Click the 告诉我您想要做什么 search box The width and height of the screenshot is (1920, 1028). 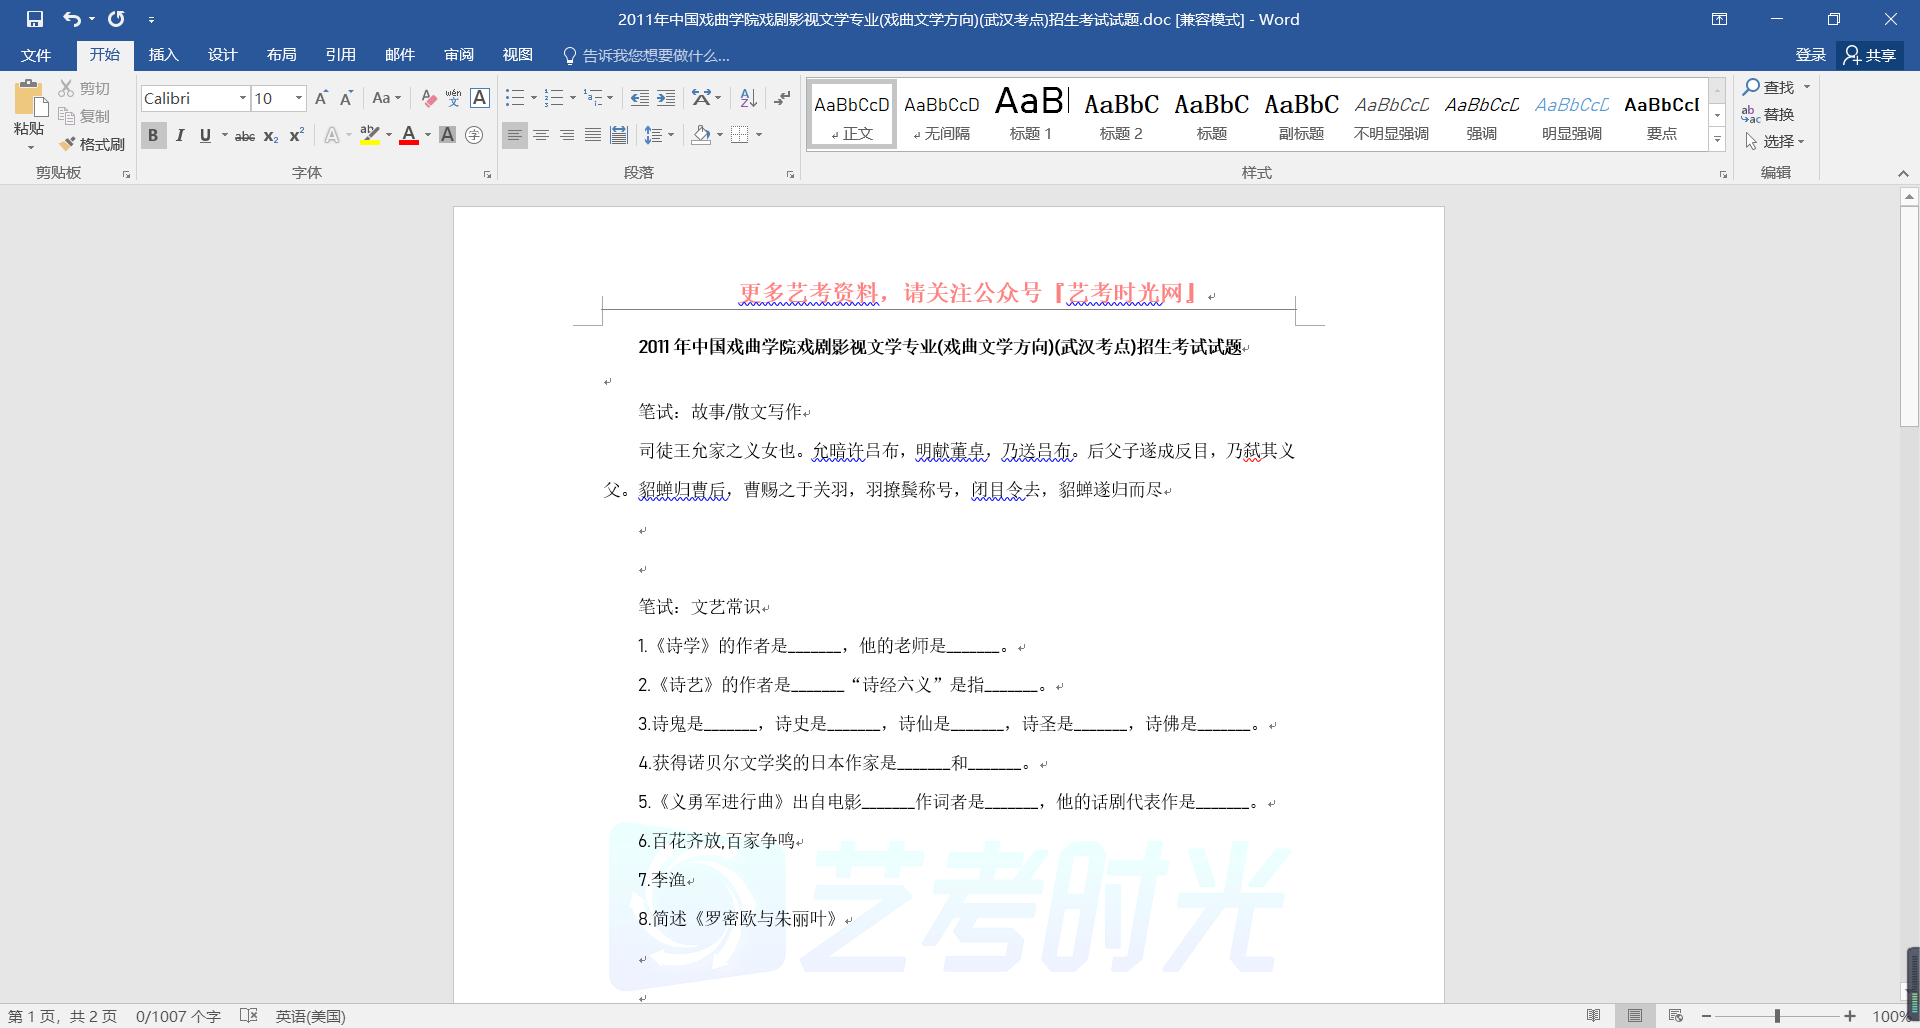[x=655, y=56]
